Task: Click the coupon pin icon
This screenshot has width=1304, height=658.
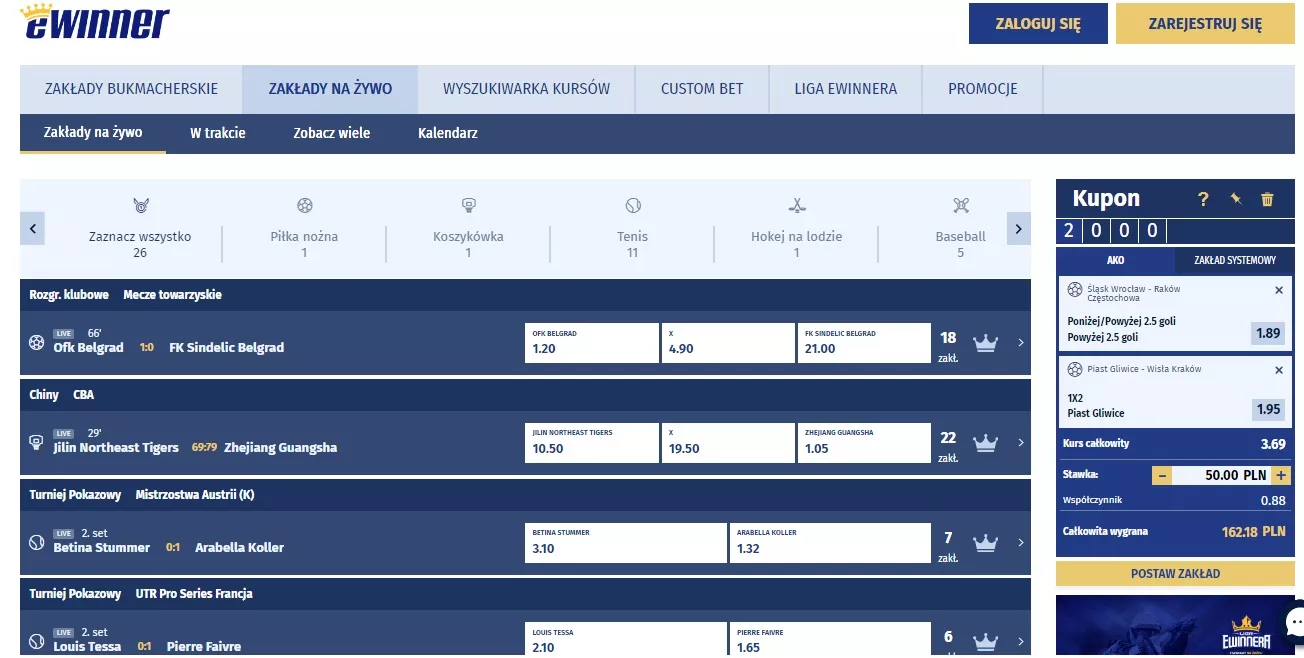Action: tap(1236, 199)
